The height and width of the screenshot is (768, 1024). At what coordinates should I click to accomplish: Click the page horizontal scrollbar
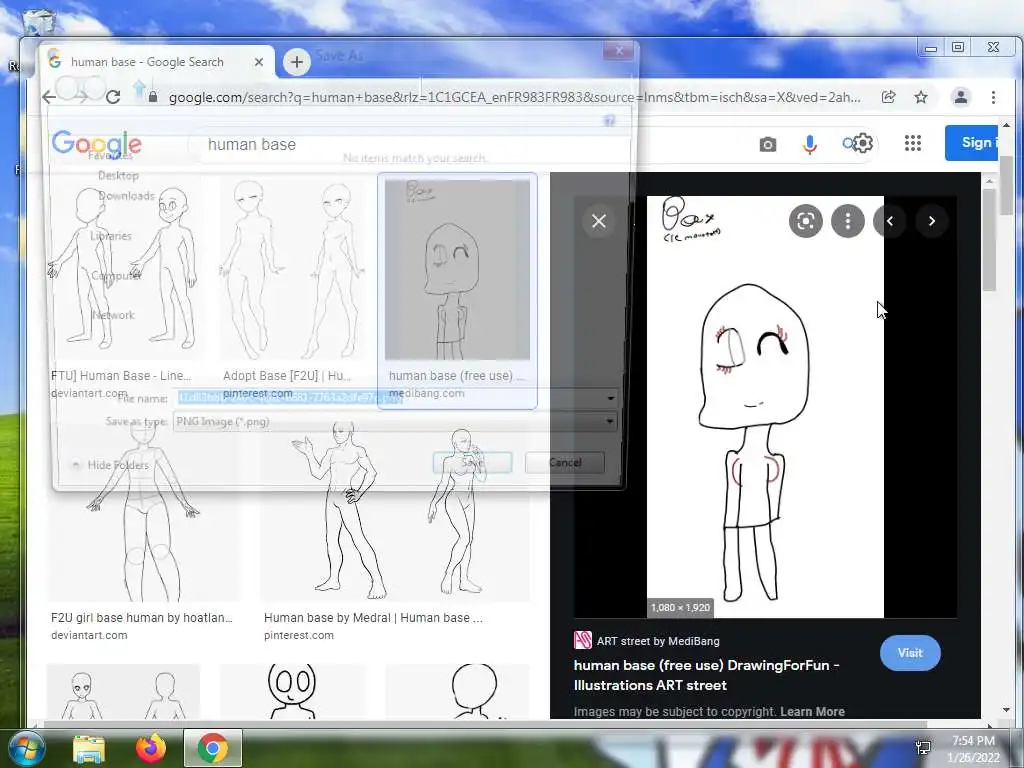(485, 724)
